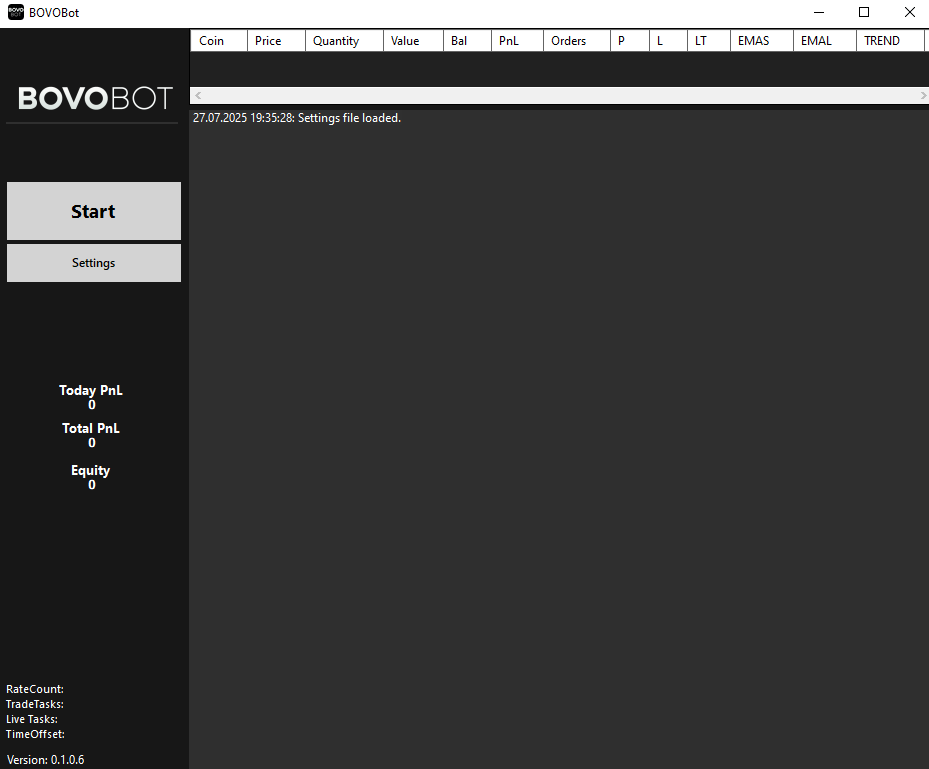Image resolution: width=929 pixels, height=769 pixels.
Task: Click the BOVO logo icon in the title bar
Action: click(14, 12)
